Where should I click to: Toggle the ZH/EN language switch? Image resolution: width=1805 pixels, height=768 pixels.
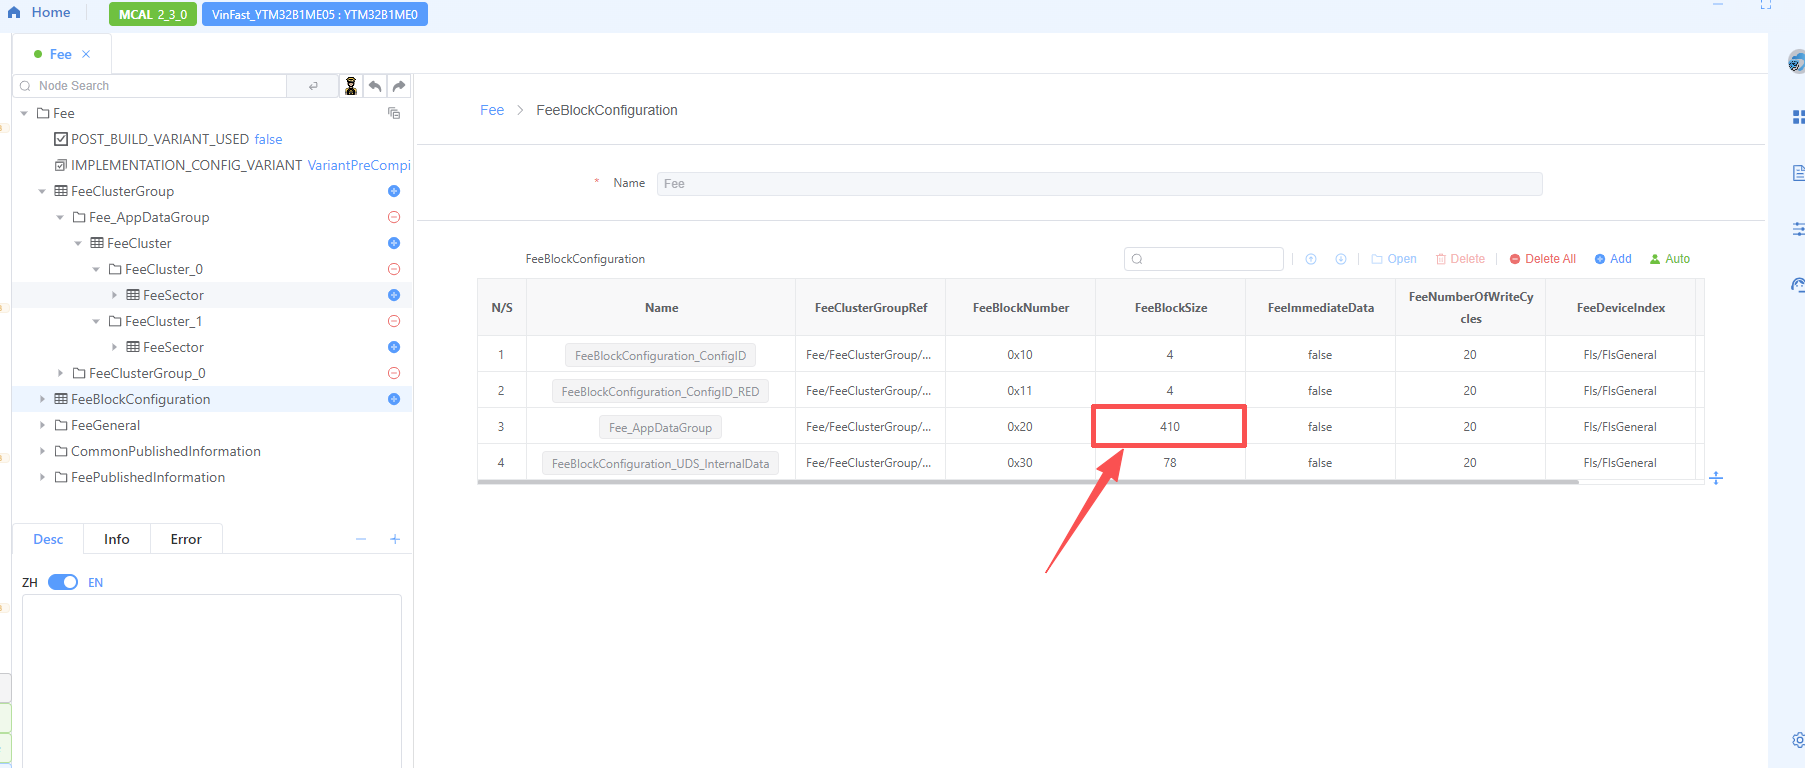[63, 582]
